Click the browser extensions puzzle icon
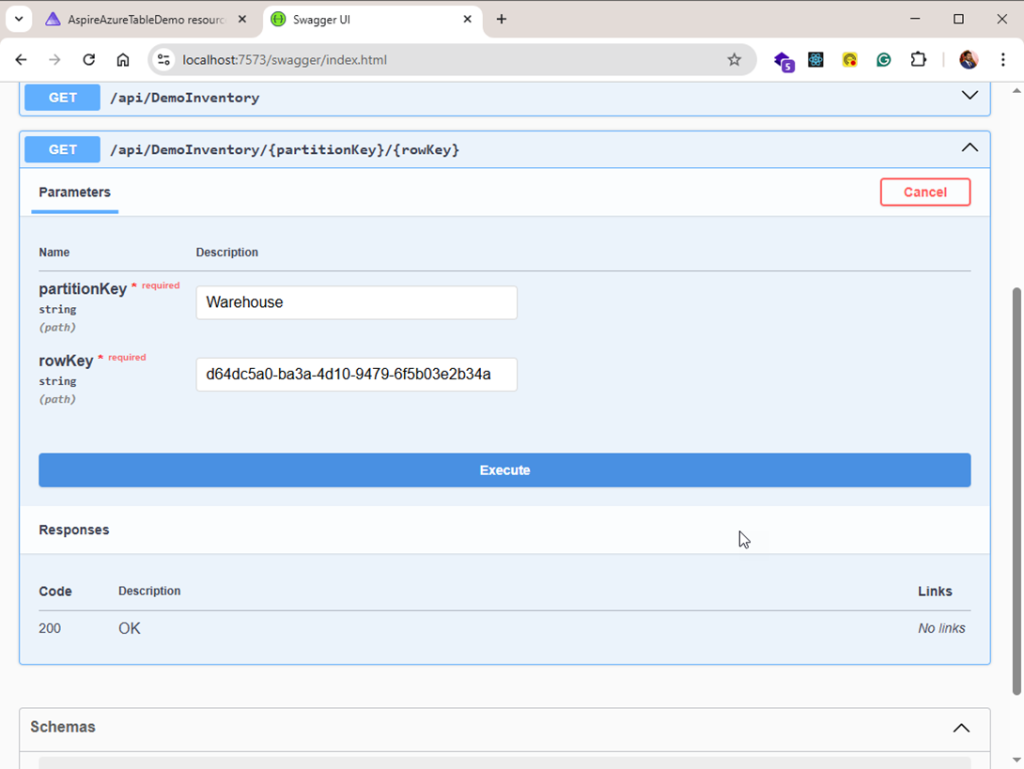 [918, 60]
